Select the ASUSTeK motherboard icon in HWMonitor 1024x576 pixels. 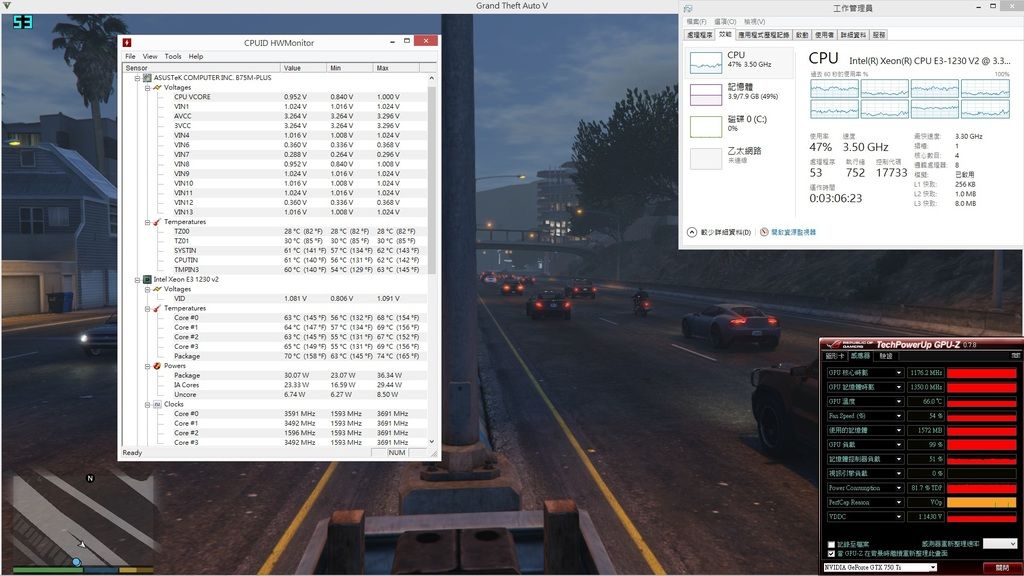(148, 78)
